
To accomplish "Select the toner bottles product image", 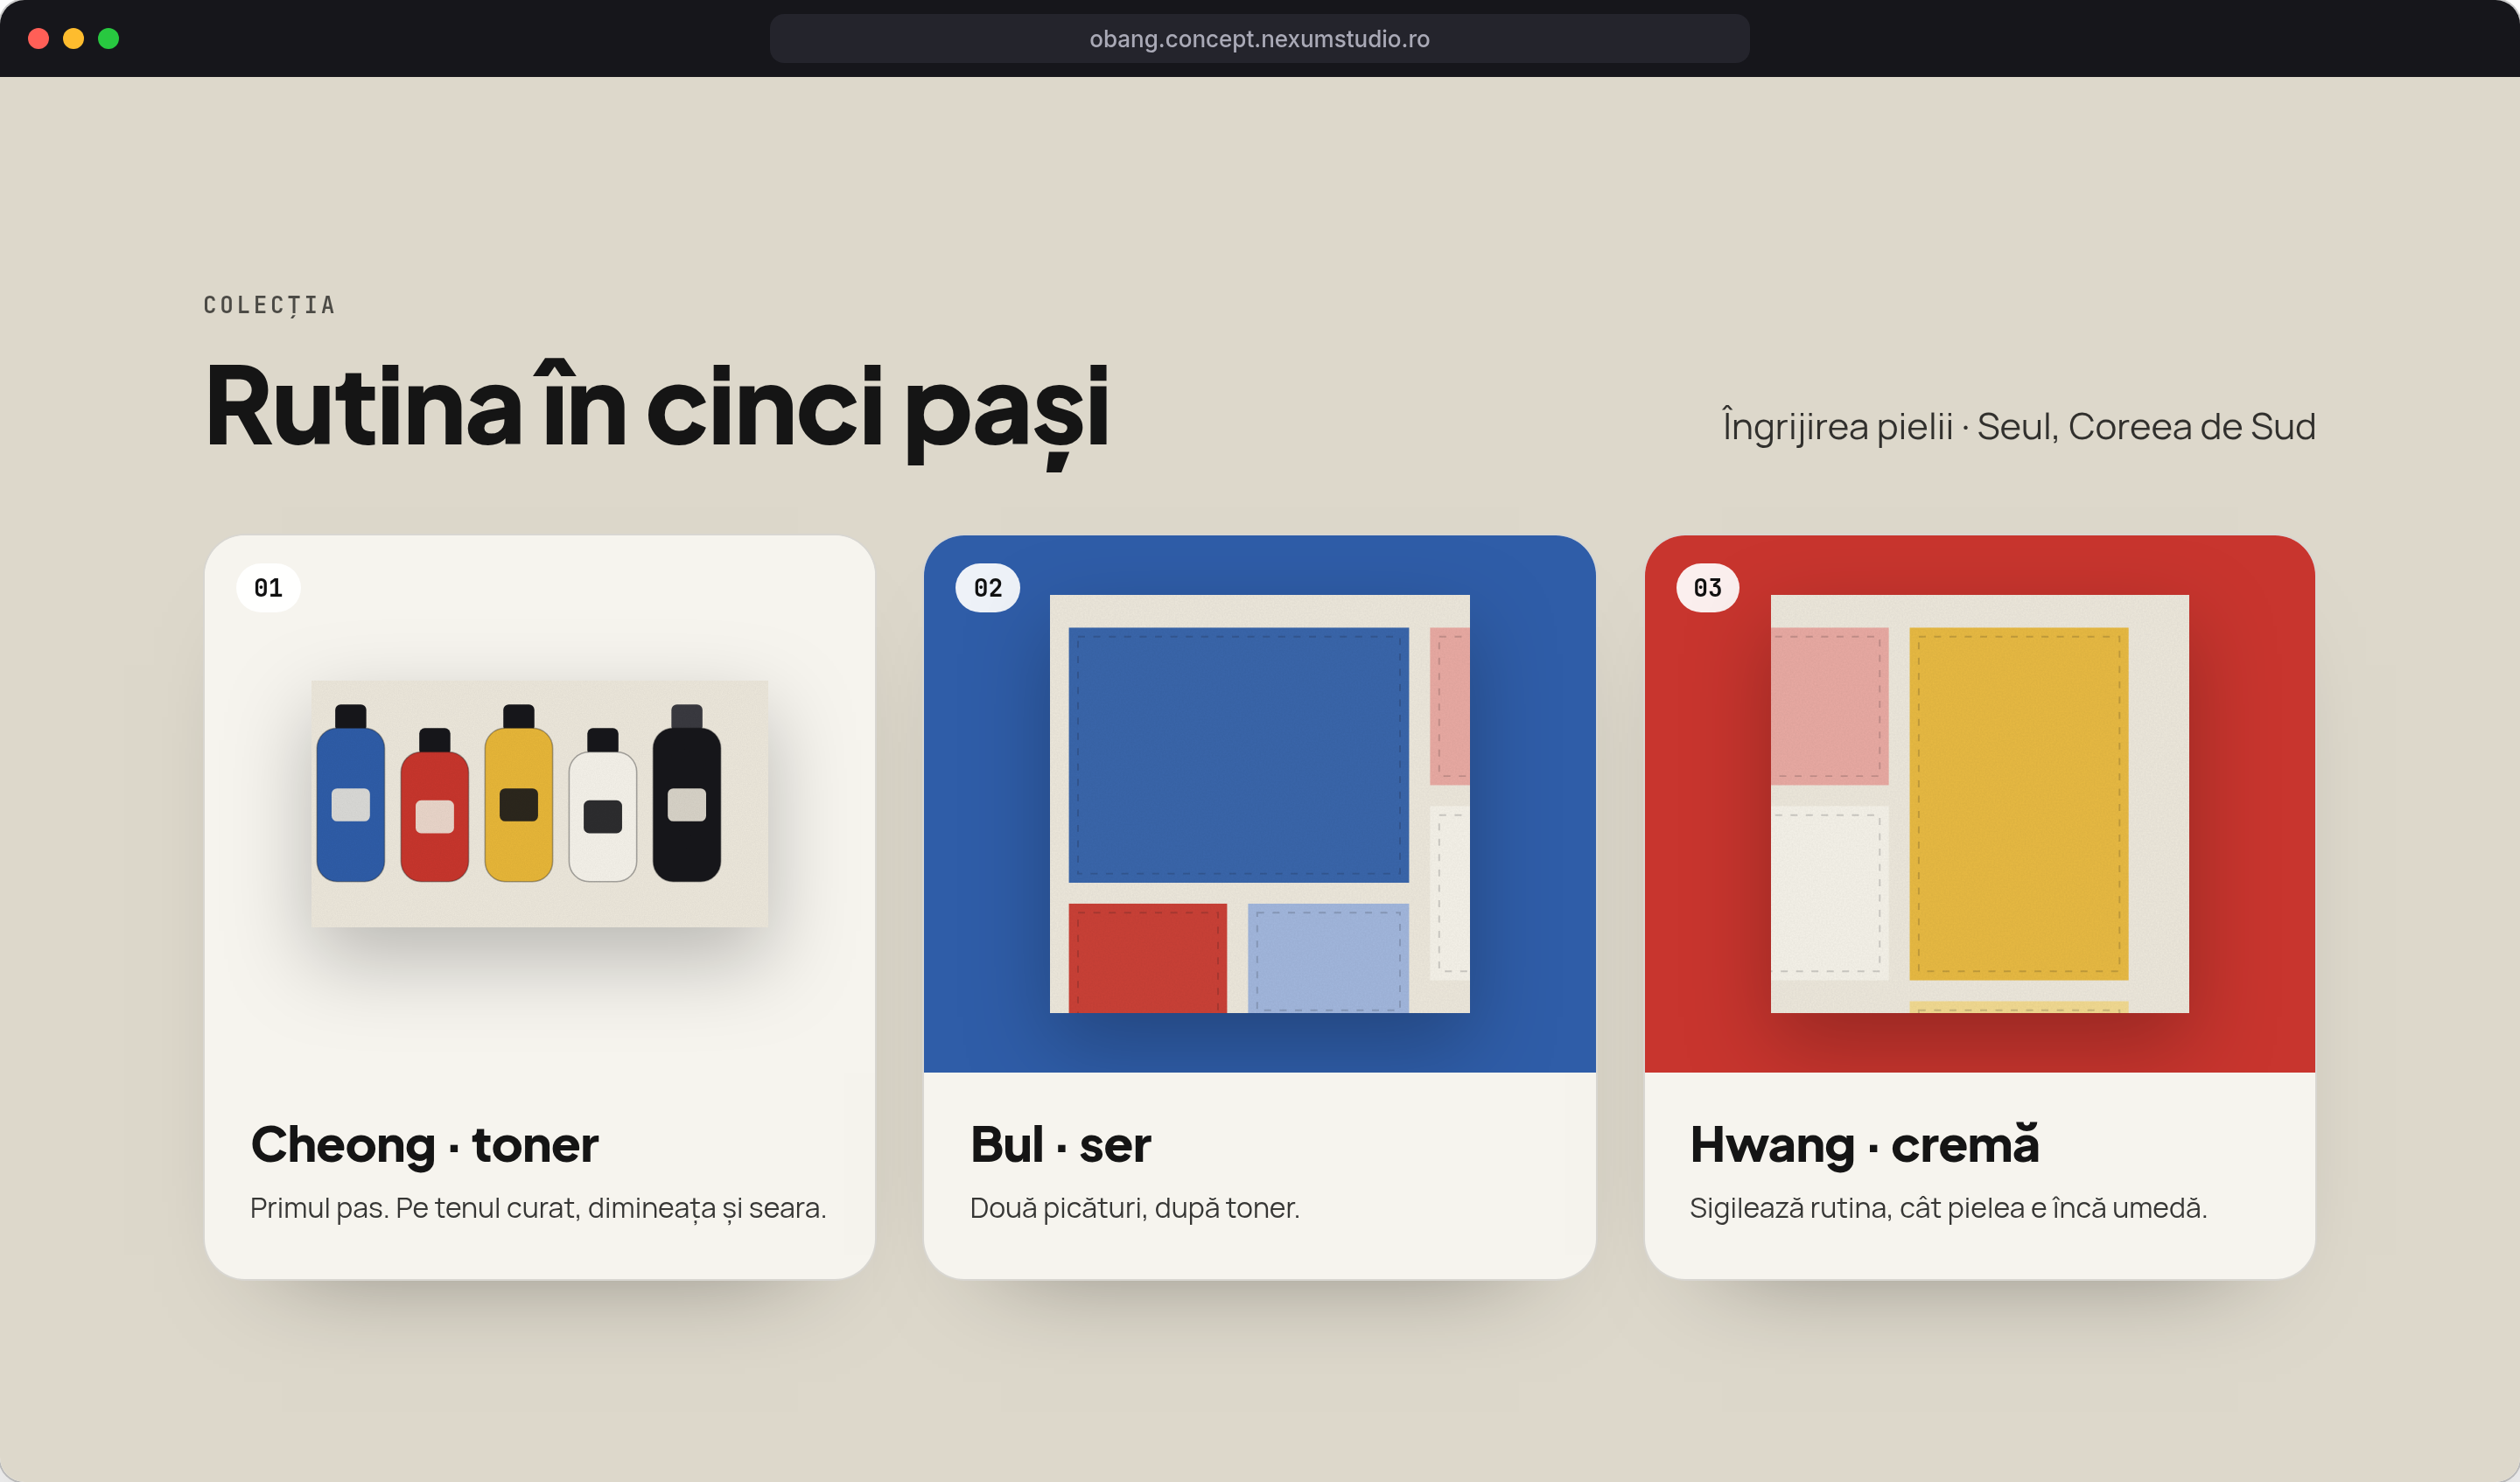I will (540, 804).
